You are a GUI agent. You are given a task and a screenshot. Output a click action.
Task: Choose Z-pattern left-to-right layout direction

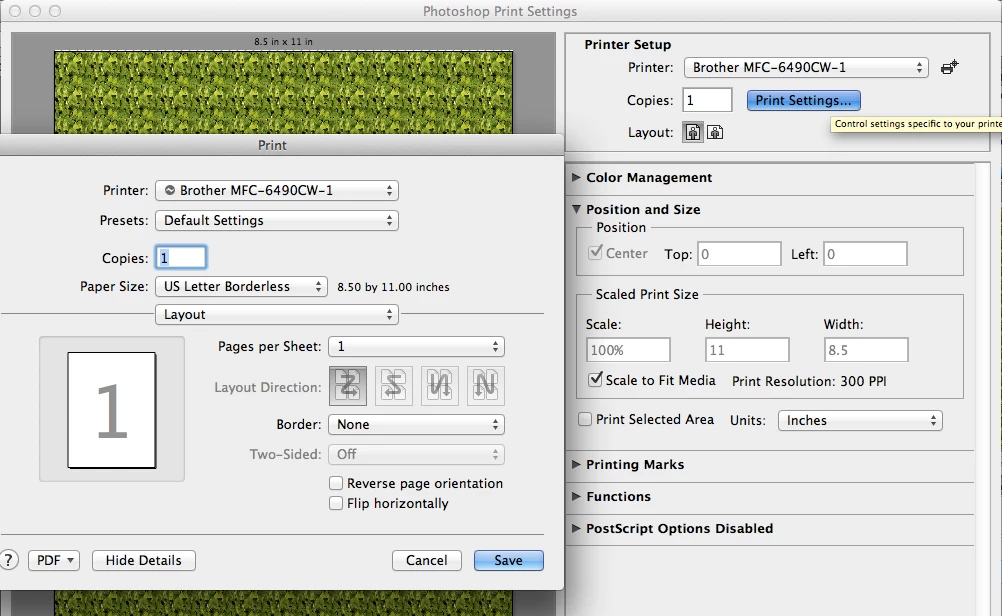[348, 386]
